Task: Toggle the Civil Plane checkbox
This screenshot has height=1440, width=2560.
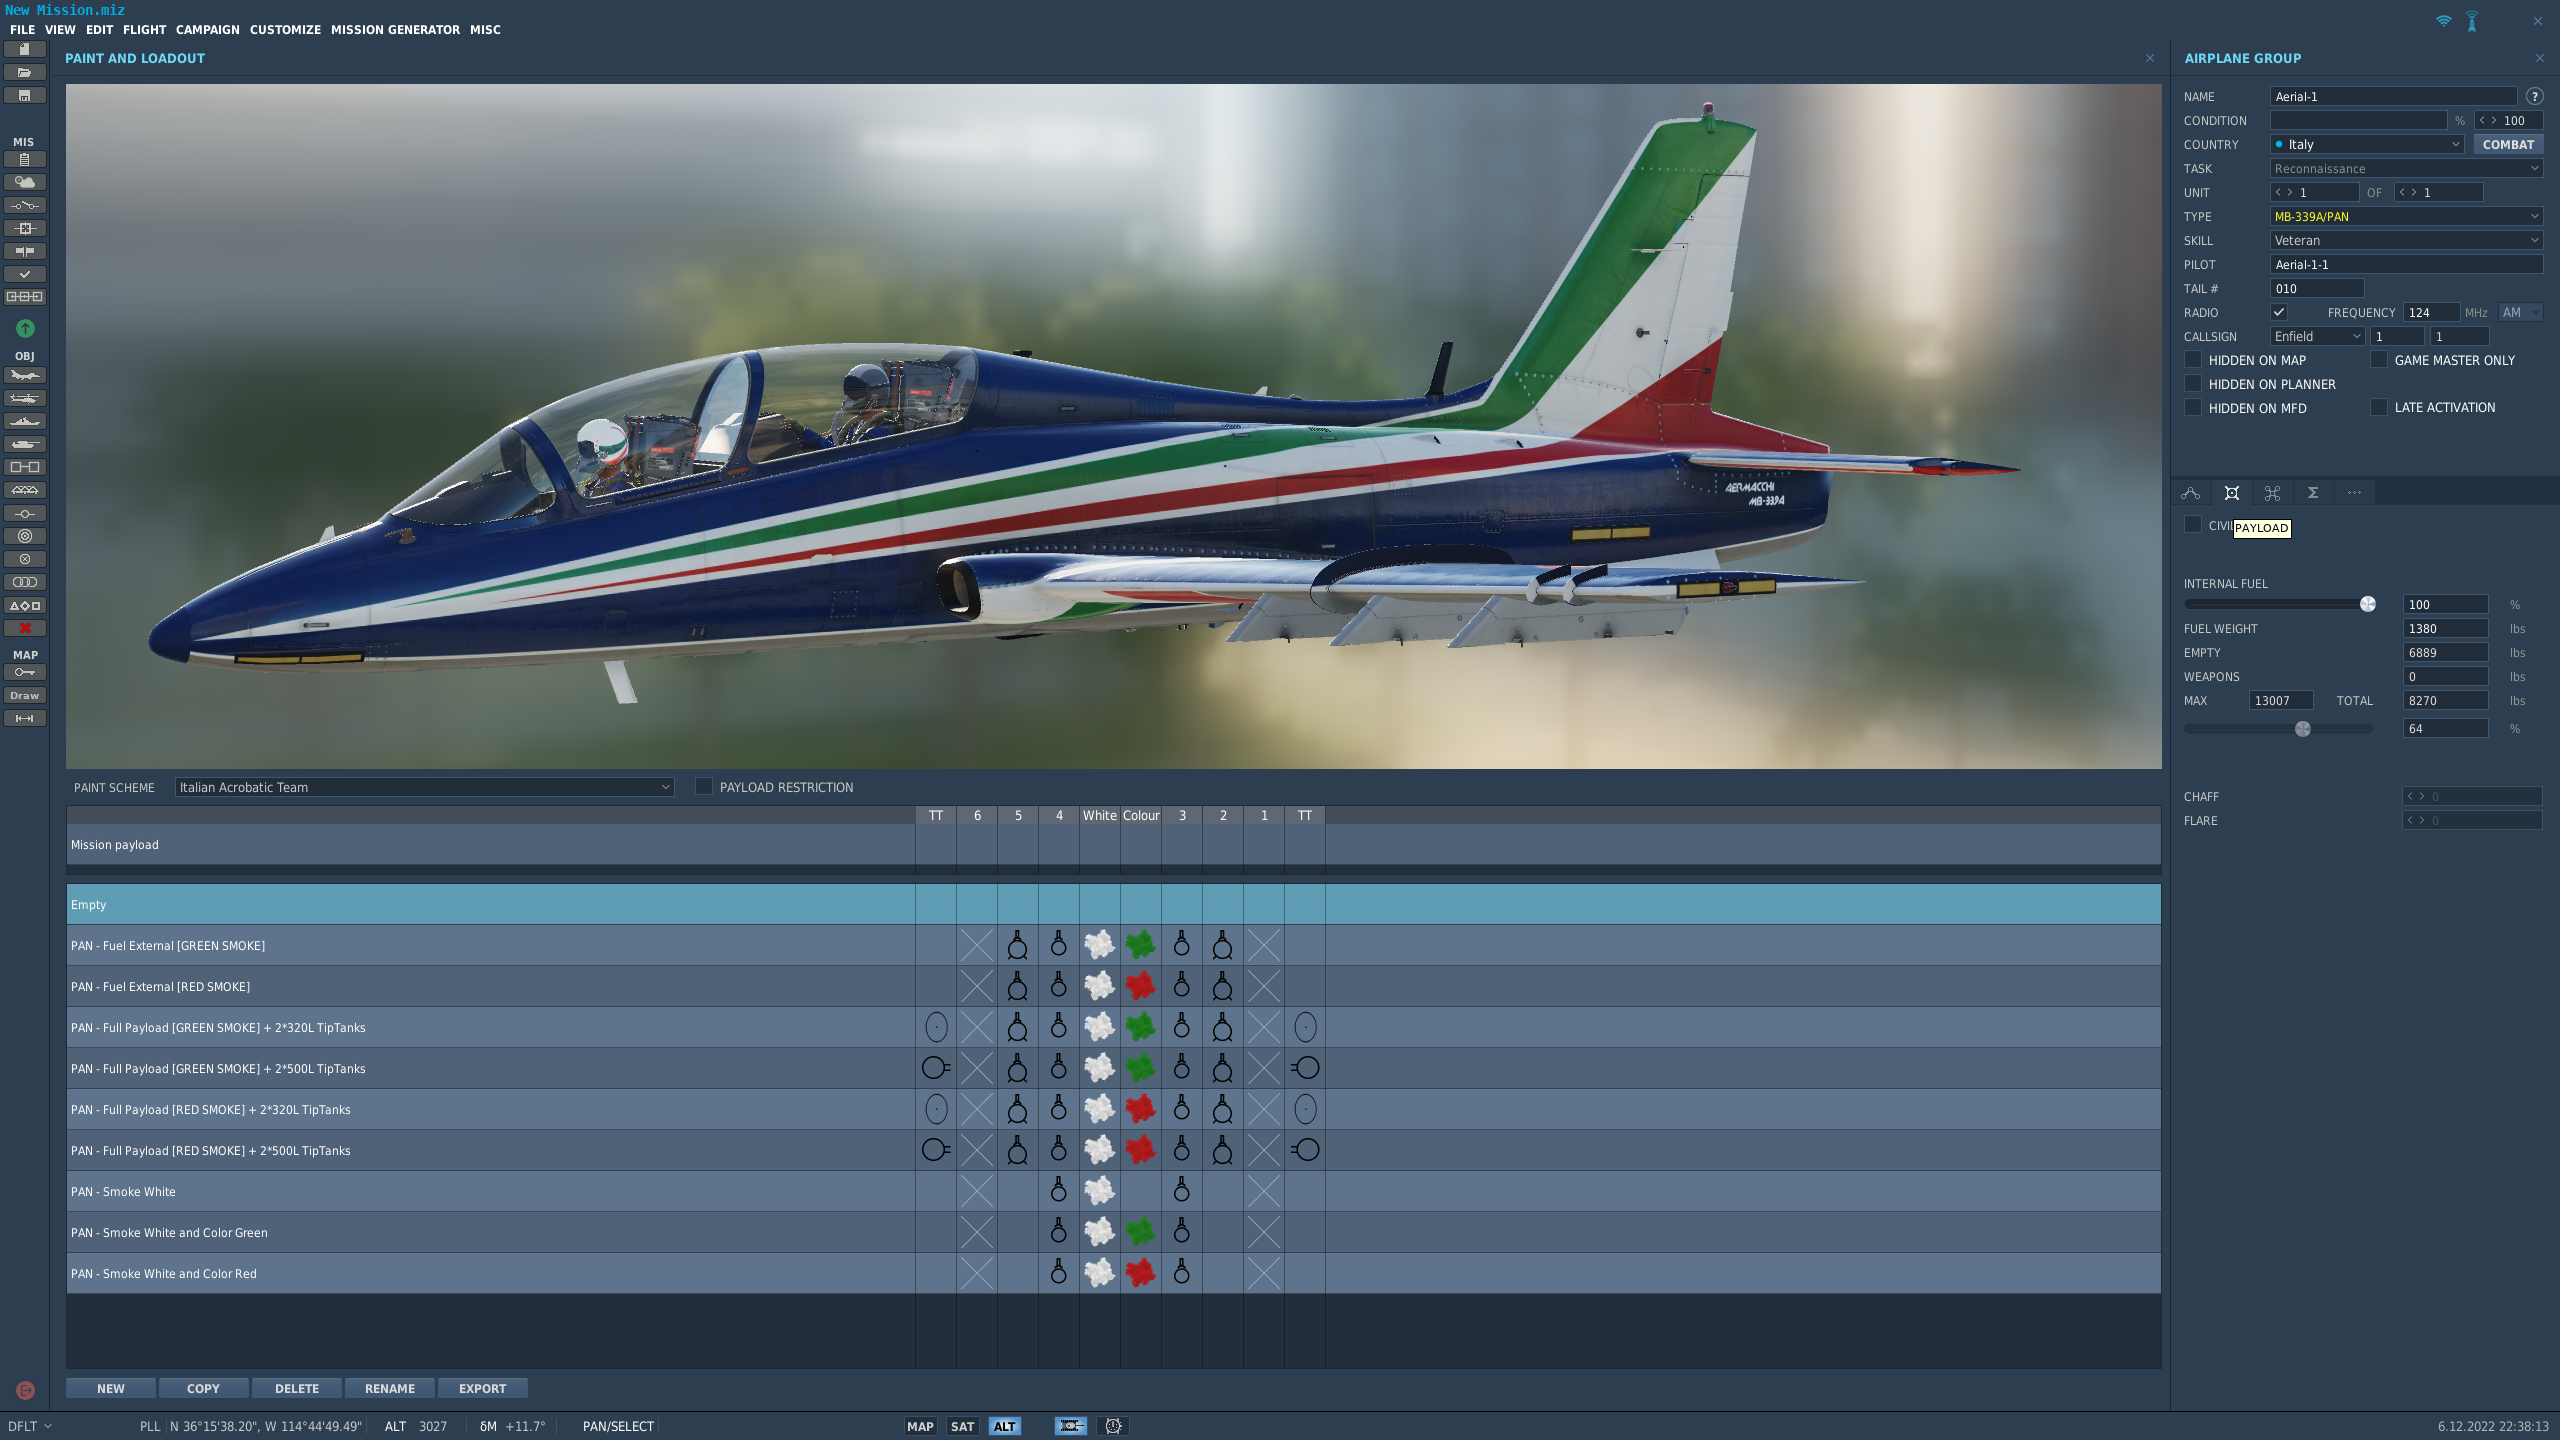Action: 2193,525
